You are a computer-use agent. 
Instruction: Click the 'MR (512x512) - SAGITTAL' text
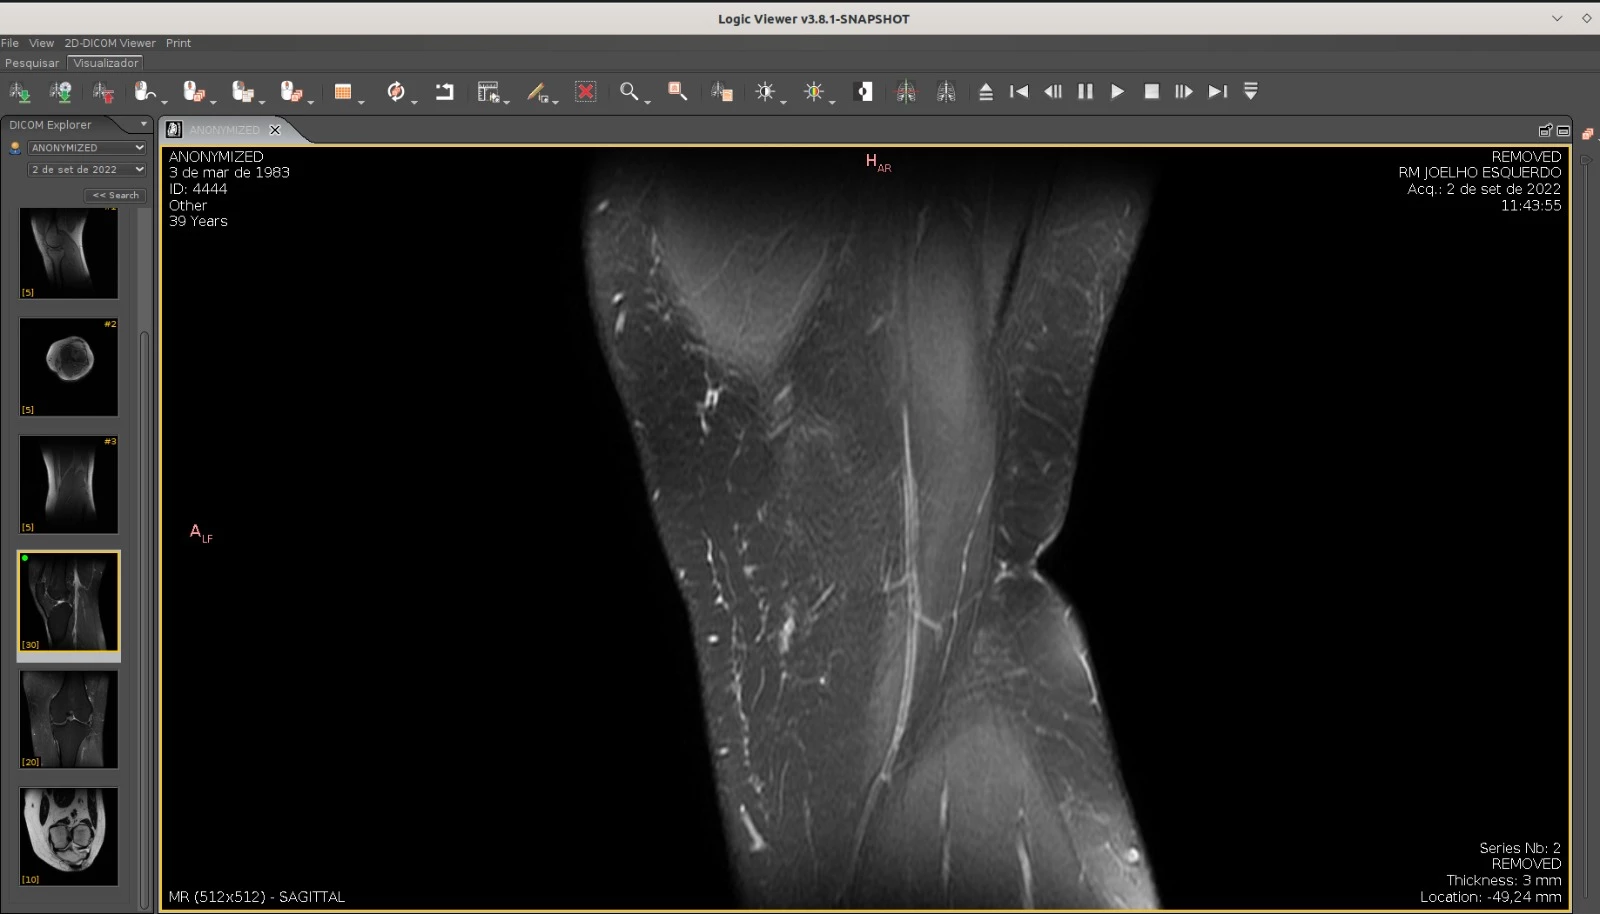(x=257, y=897)
